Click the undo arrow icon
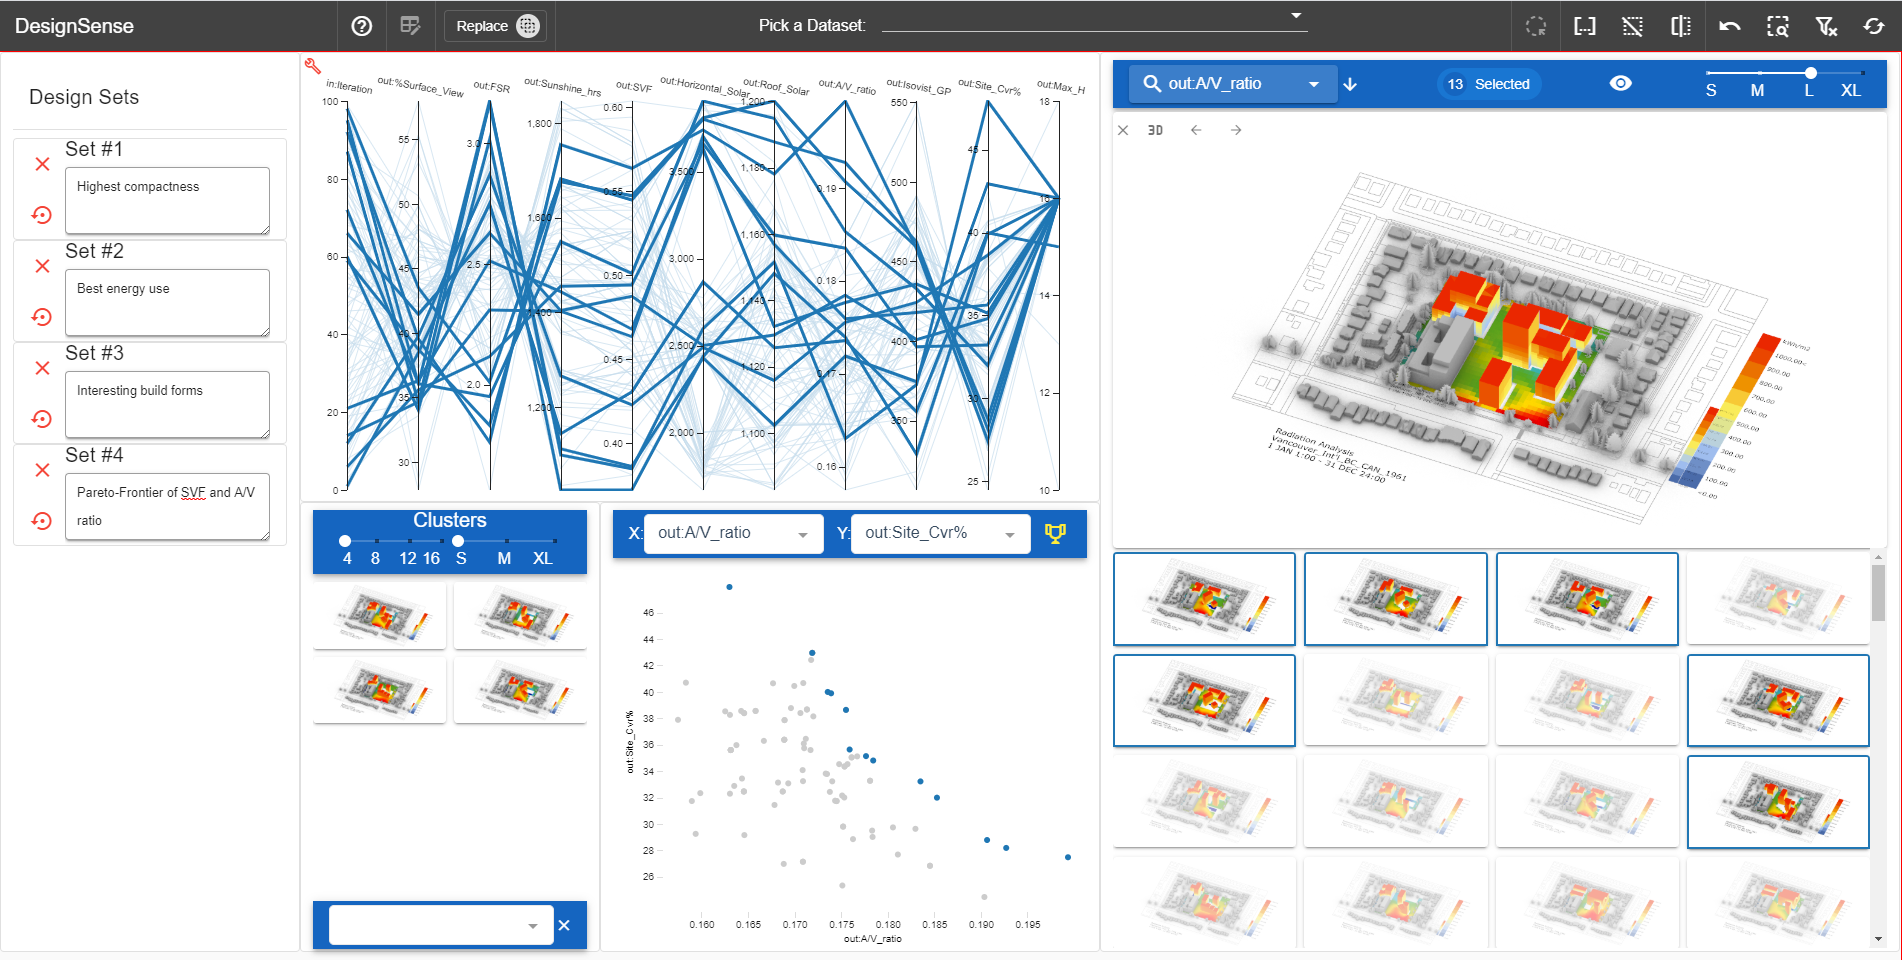1902x960 pixels. pos(1729,26)
